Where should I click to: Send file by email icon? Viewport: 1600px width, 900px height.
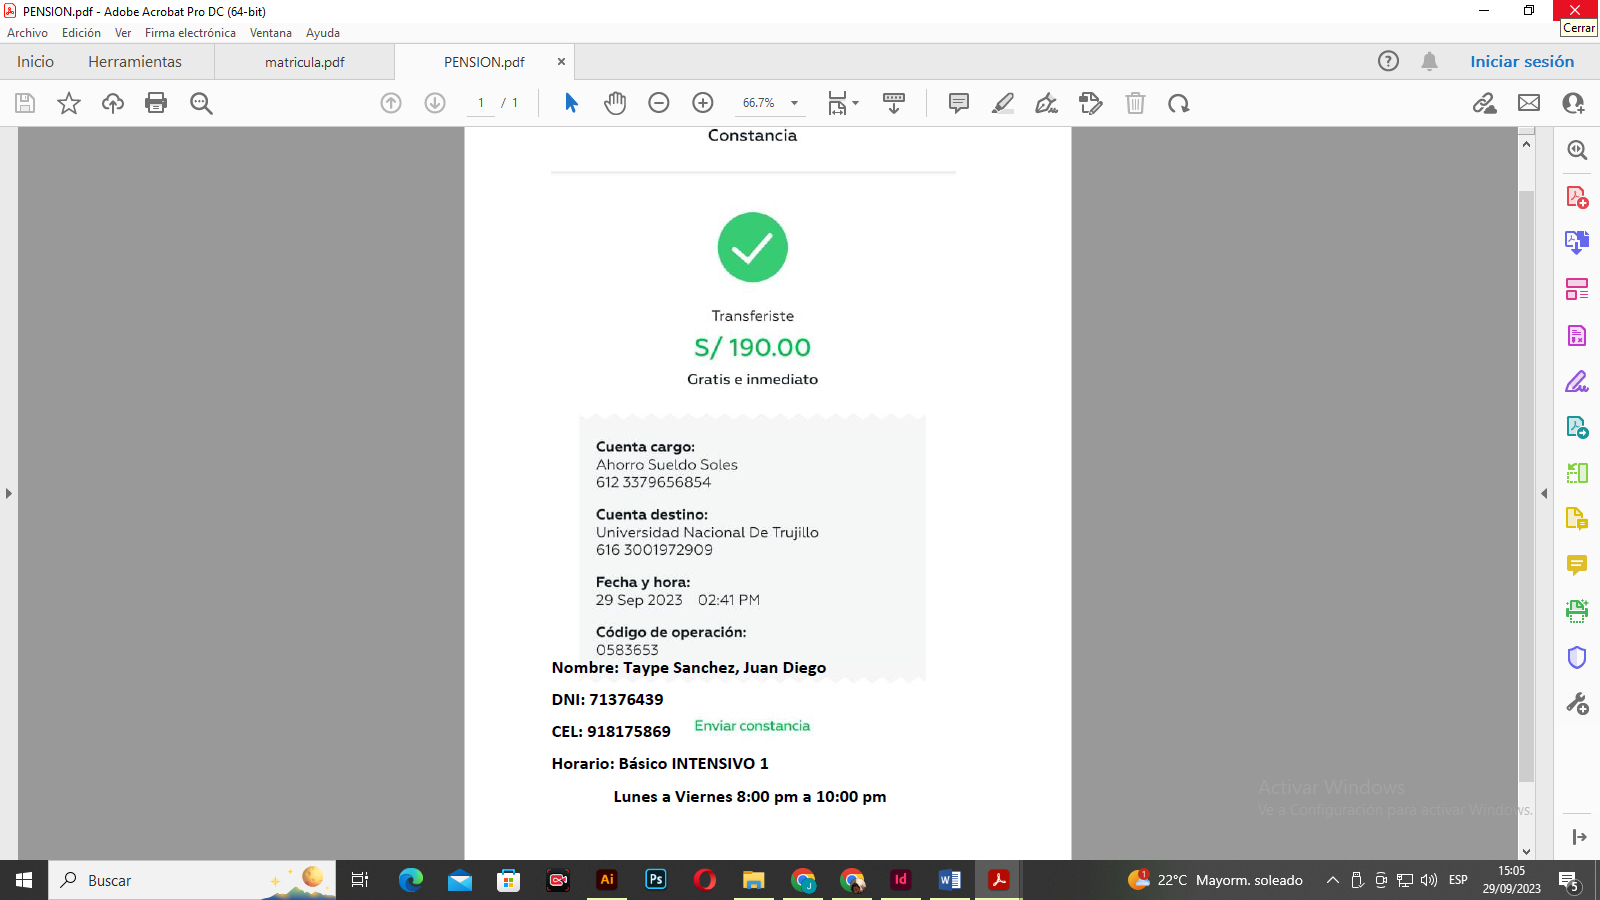point(1529,103)
